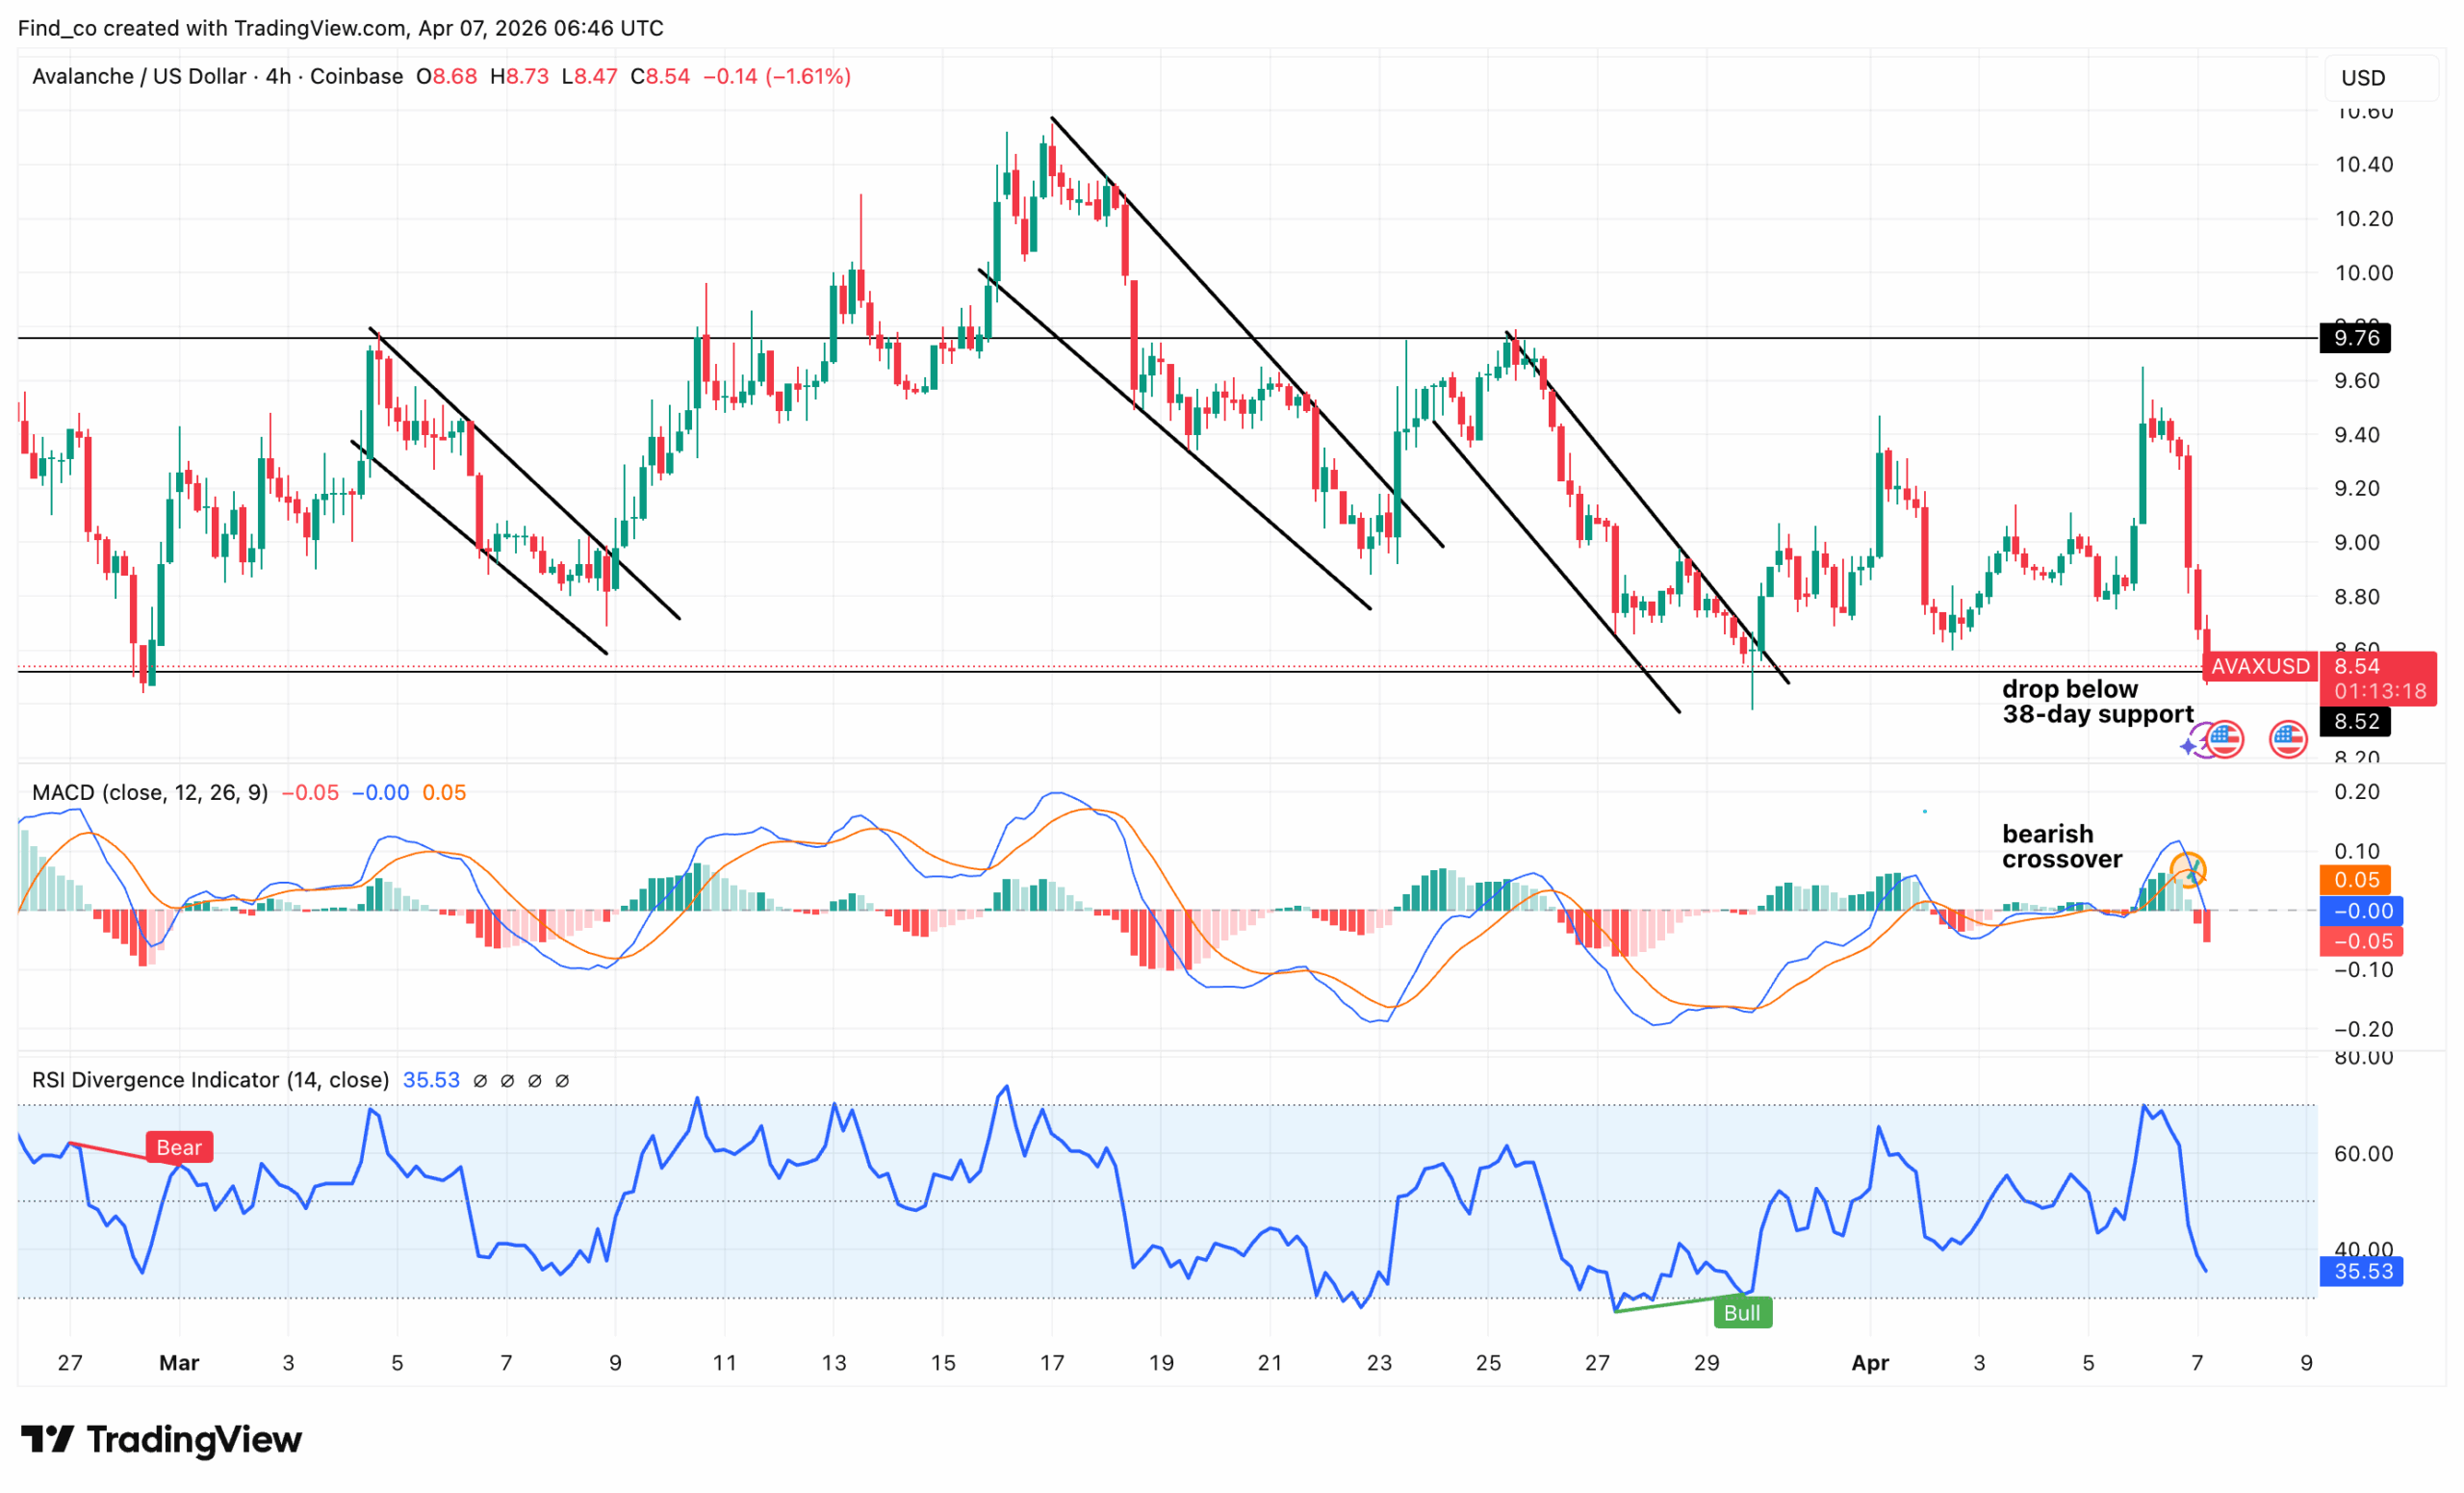Image resolution: width=2464 pixels, height=1493 pixels.
Task: Click the US flag icon overlapping the purple sparkle
Action: [2224, 740]
